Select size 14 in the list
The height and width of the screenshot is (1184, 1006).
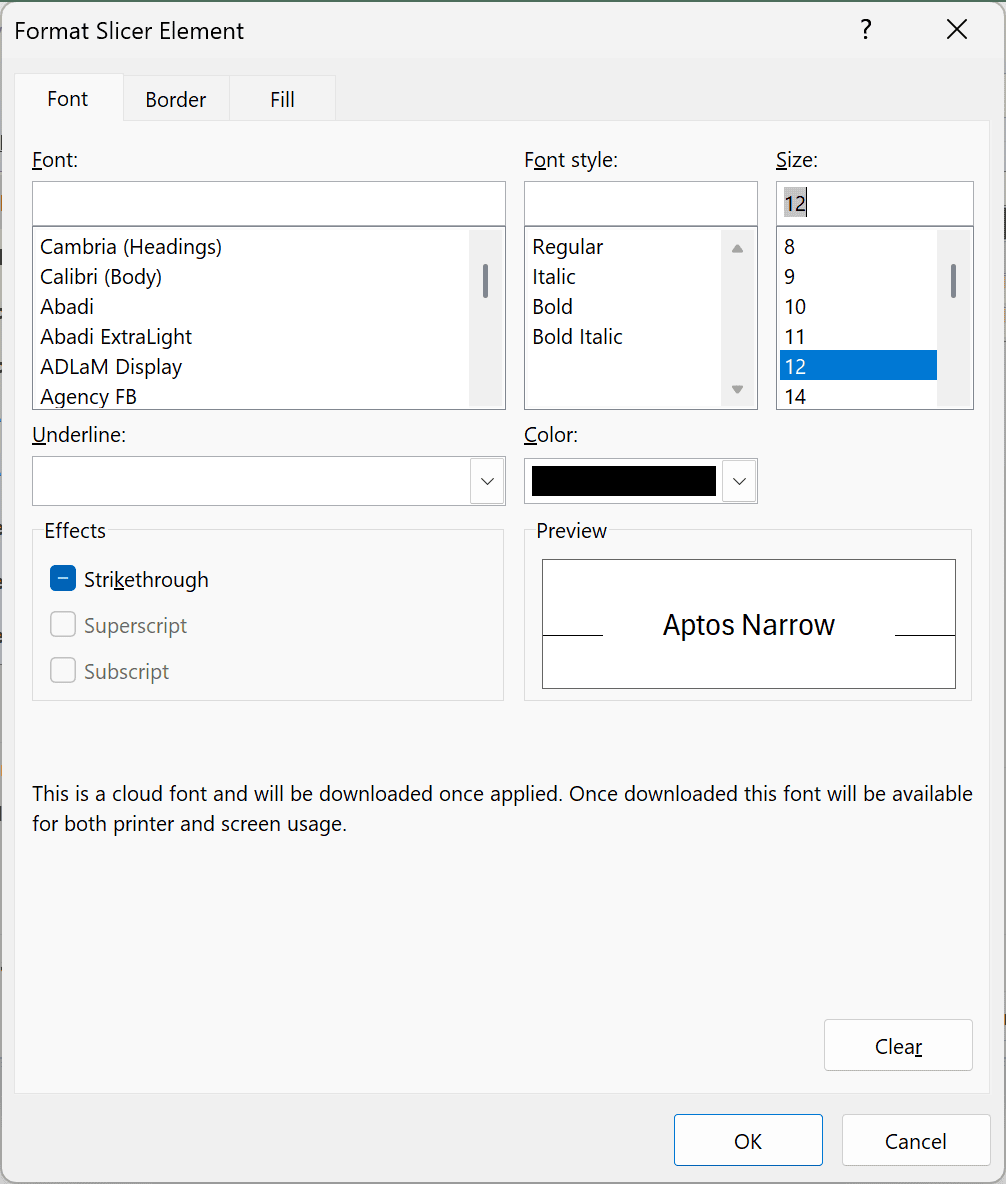[858, 396]
